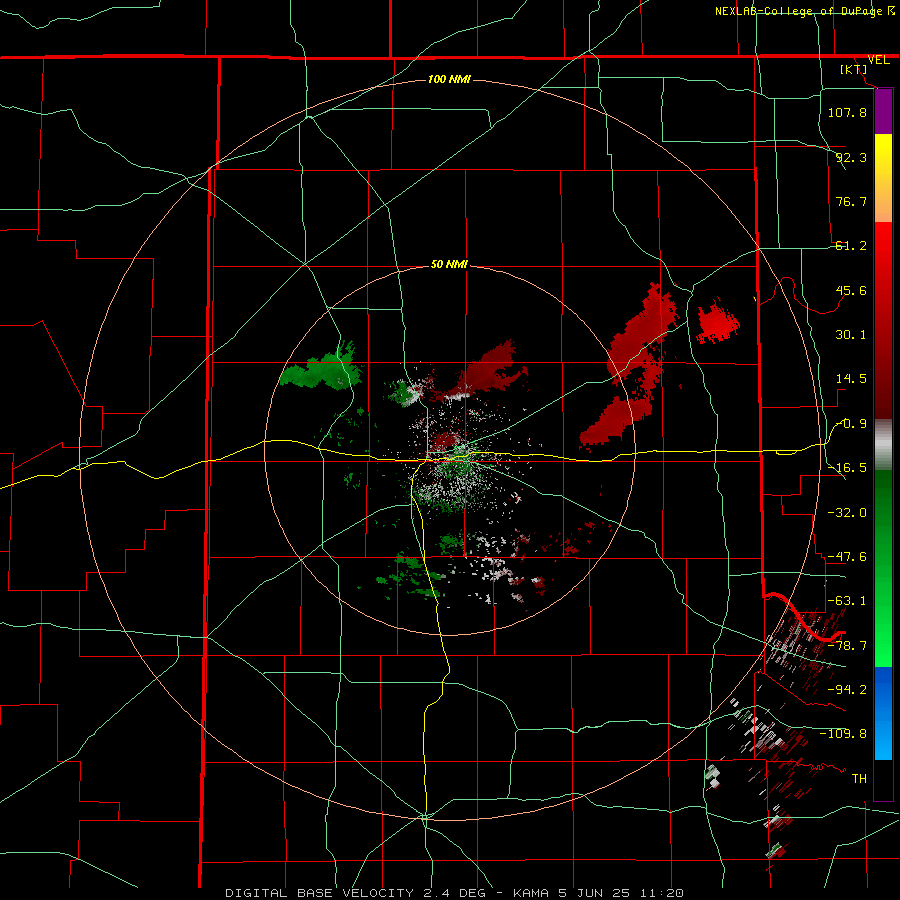Select the 61.2 scale label

[x=851, y=246]
